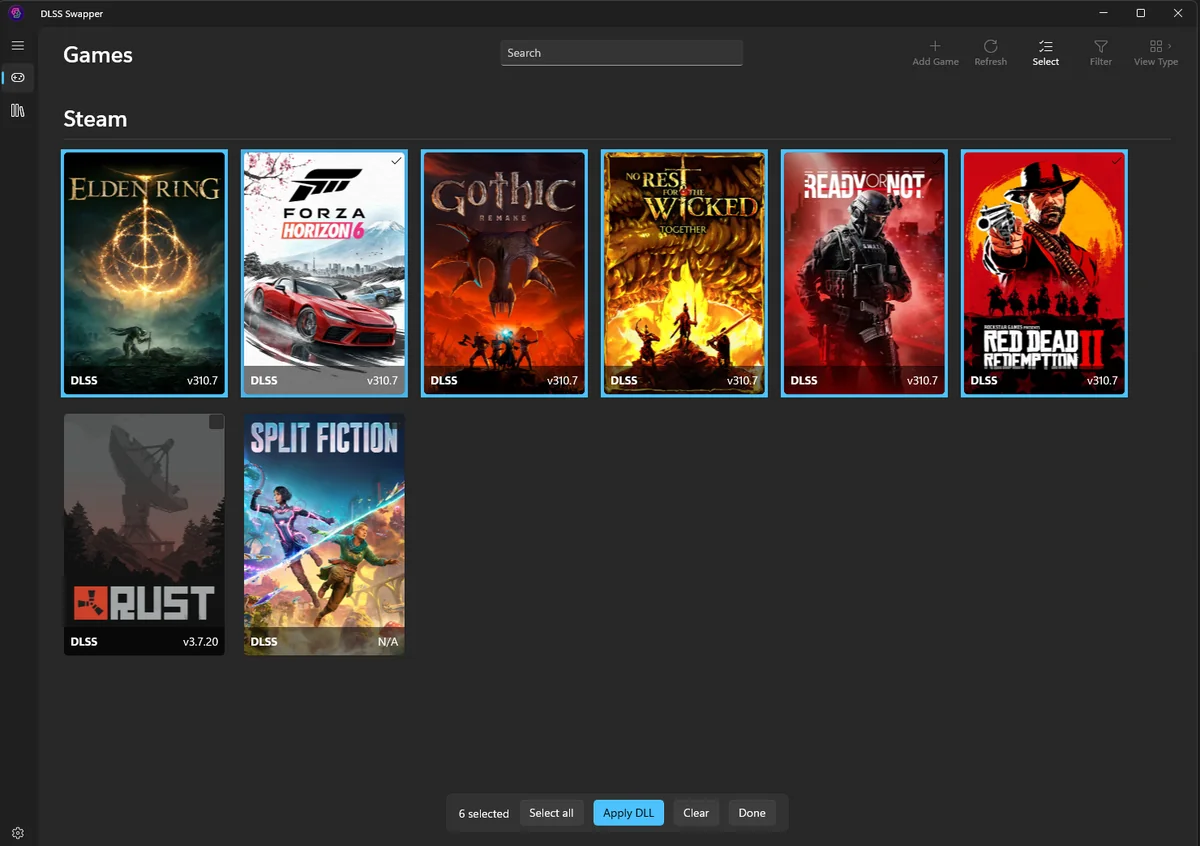
Task: Open the Games page from the sidebar
Action: pyautogui.click(x=18, y=78)
